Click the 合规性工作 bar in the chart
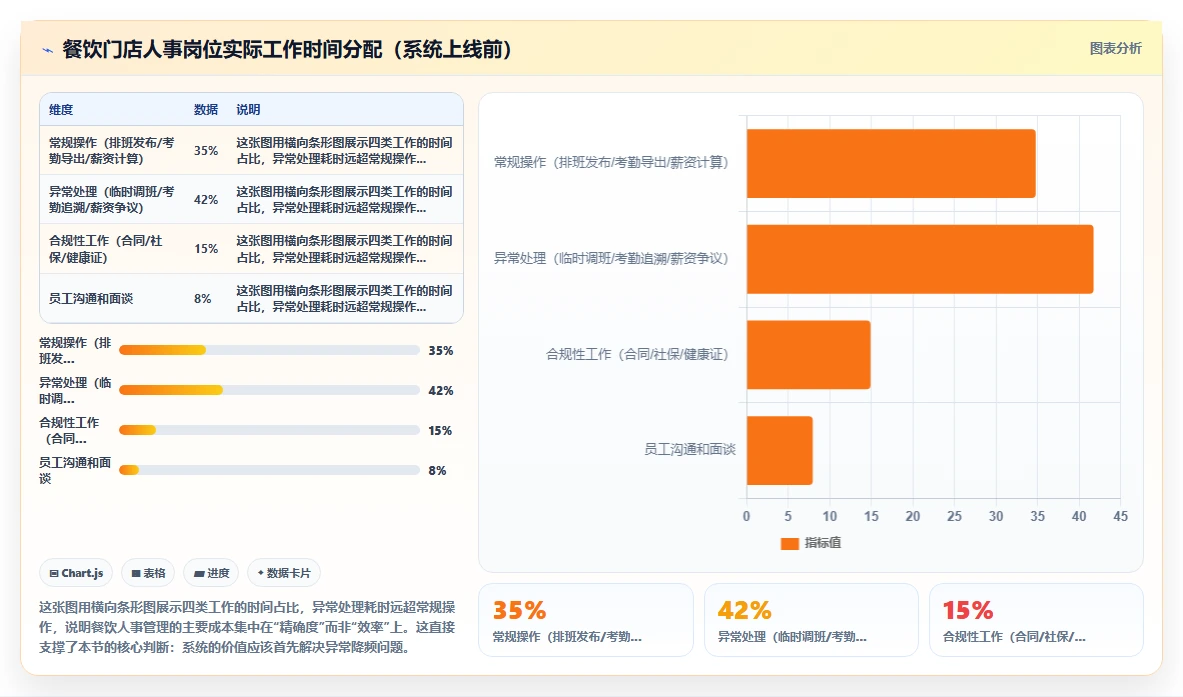Screen dimensions: 1183x697 pyautogui.click(x=809, y=355)
